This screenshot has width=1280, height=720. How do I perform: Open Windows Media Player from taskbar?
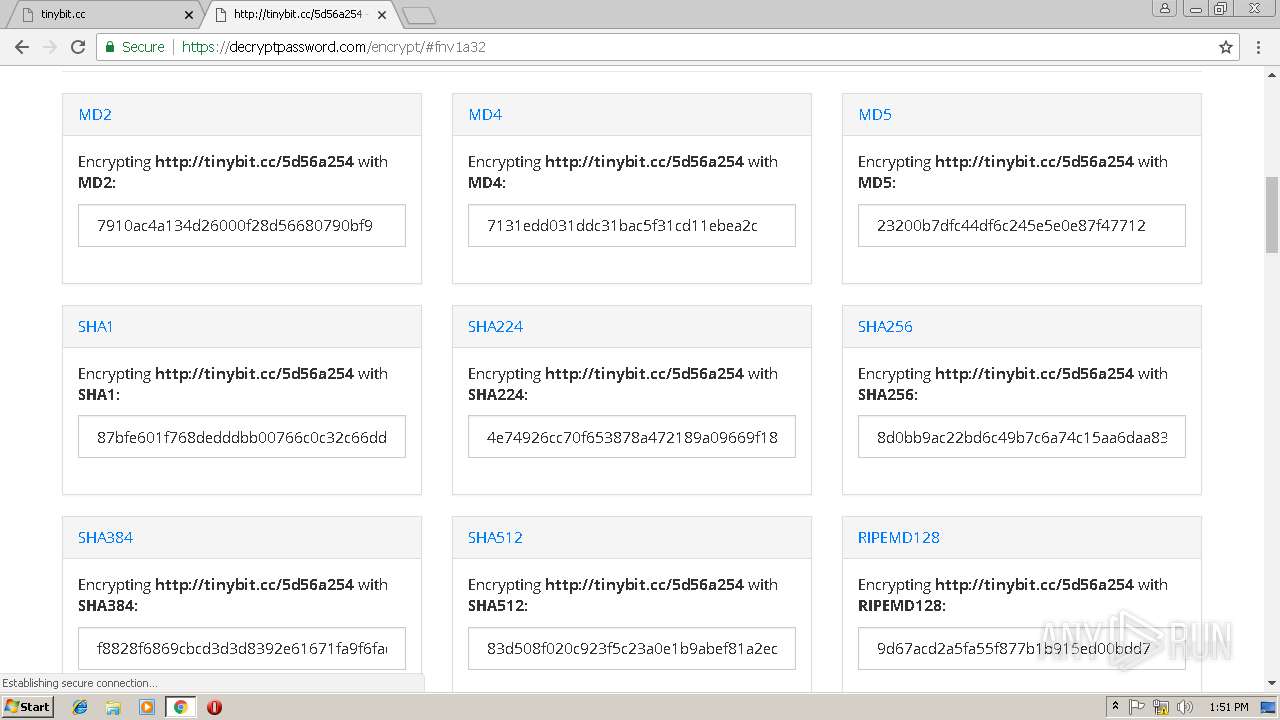147,707
